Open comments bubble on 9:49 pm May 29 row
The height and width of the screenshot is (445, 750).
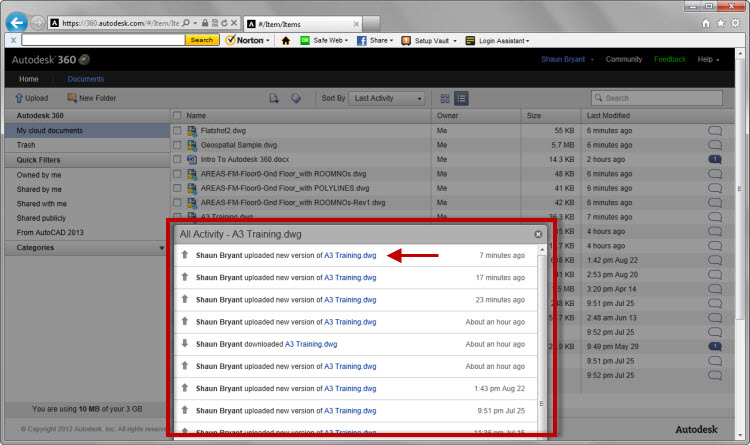pyautogui.click(x=715, y=346)
